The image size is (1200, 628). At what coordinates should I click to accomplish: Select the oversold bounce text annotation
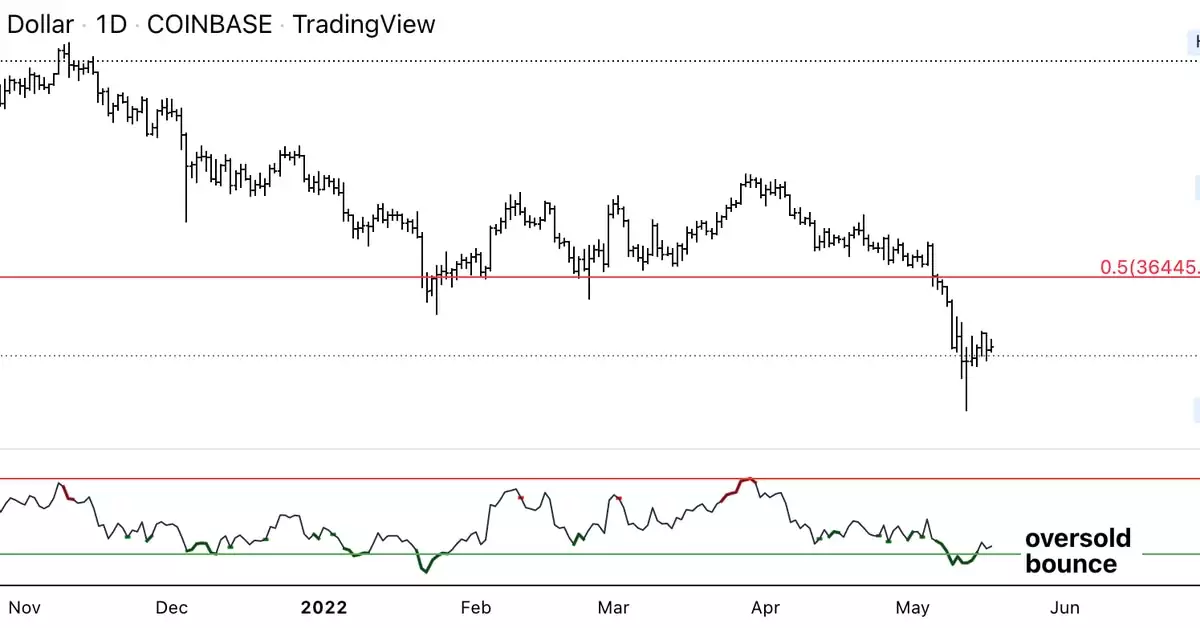click(x=1079, y=551)
